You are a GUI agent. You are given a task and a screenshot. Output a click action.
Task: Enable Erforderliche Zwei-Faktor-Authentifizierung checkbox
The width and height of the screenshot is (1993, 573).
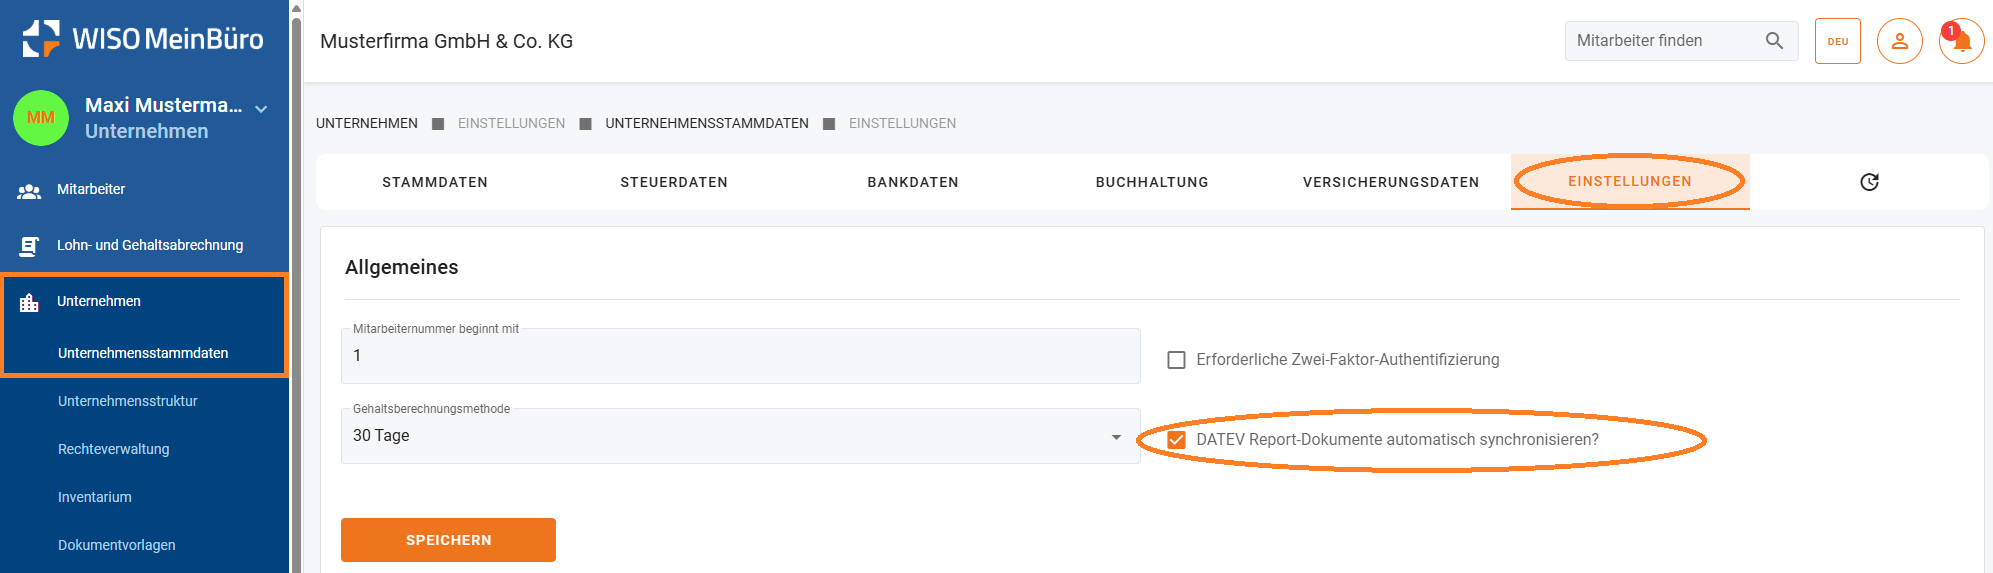[1177, 360]
